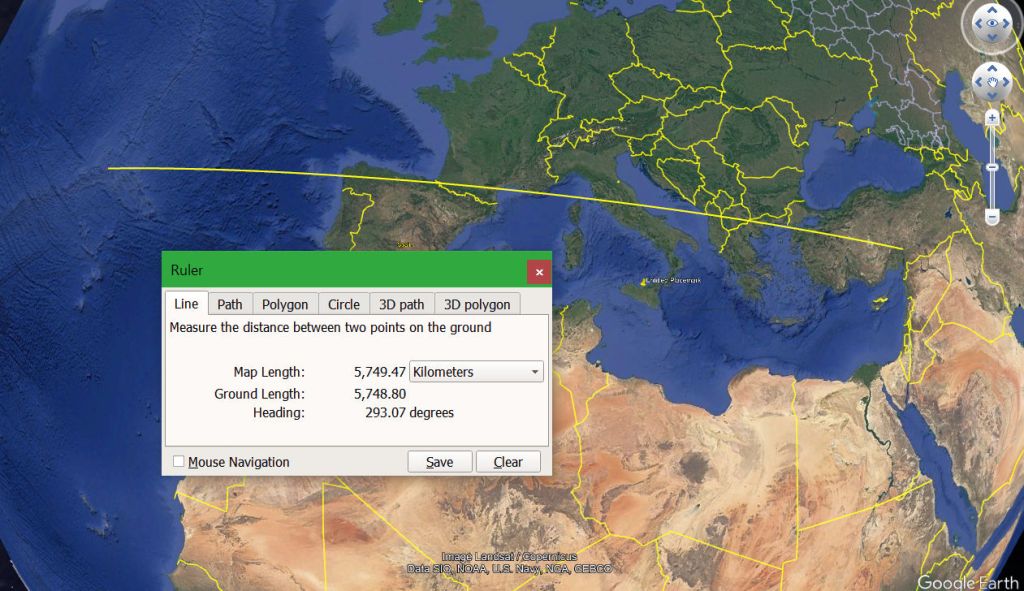The image size is (1024, 591).
Task: Open the Kilometers units dropdown
Action: (476, 372)
